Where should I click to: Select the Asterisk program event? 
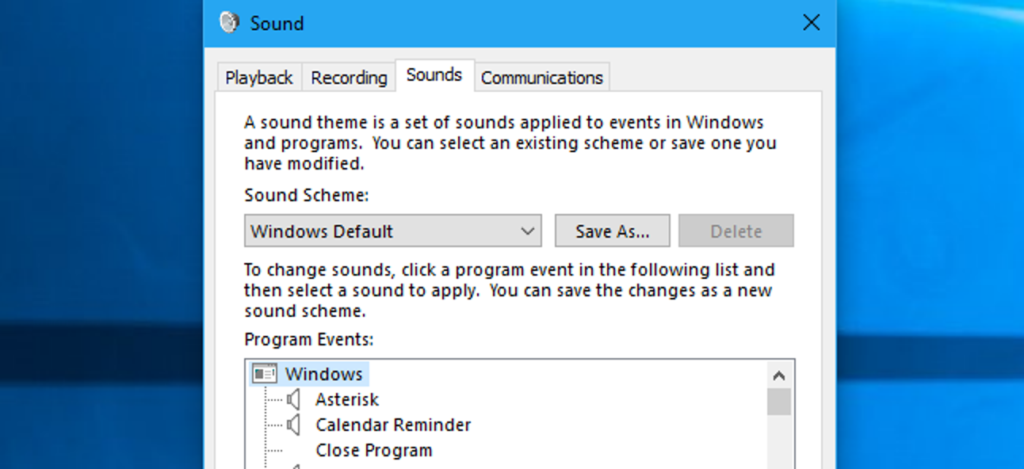[347, 399]
